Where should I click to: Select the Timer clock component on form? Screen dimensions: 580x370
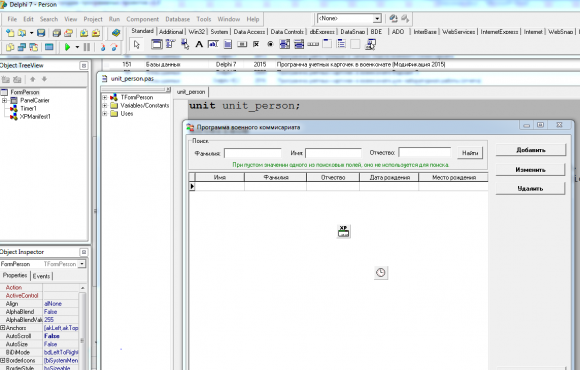click(381, 273)
